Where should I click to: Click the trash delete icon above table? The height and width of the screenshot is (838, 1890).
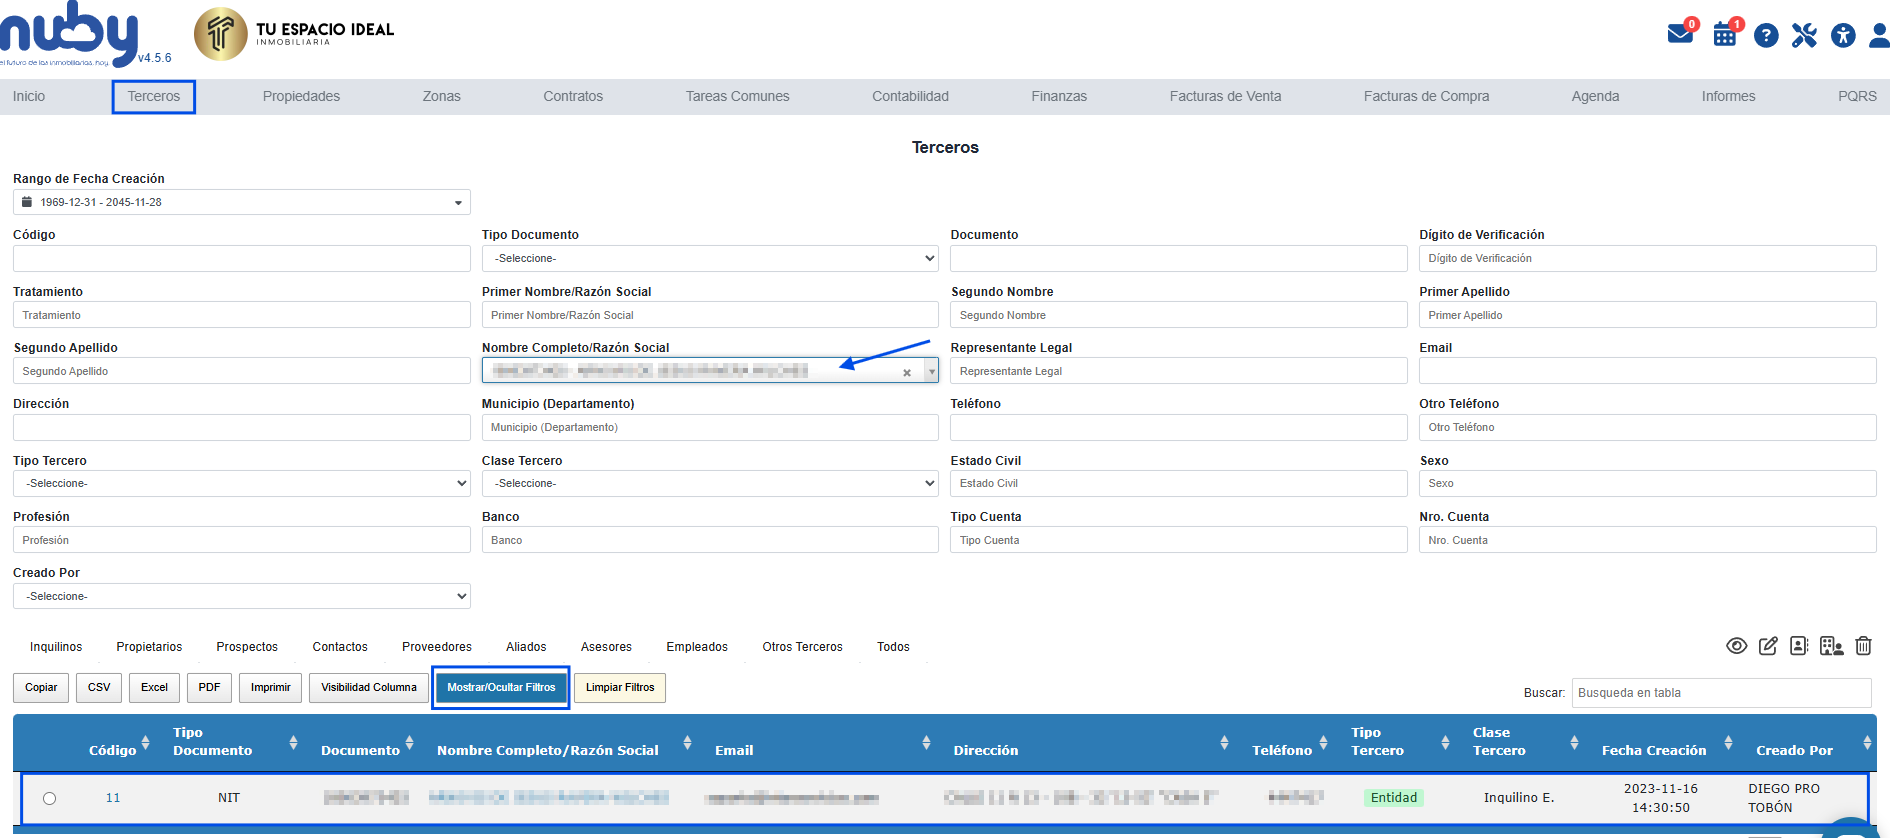click(x=1863, y=646)
